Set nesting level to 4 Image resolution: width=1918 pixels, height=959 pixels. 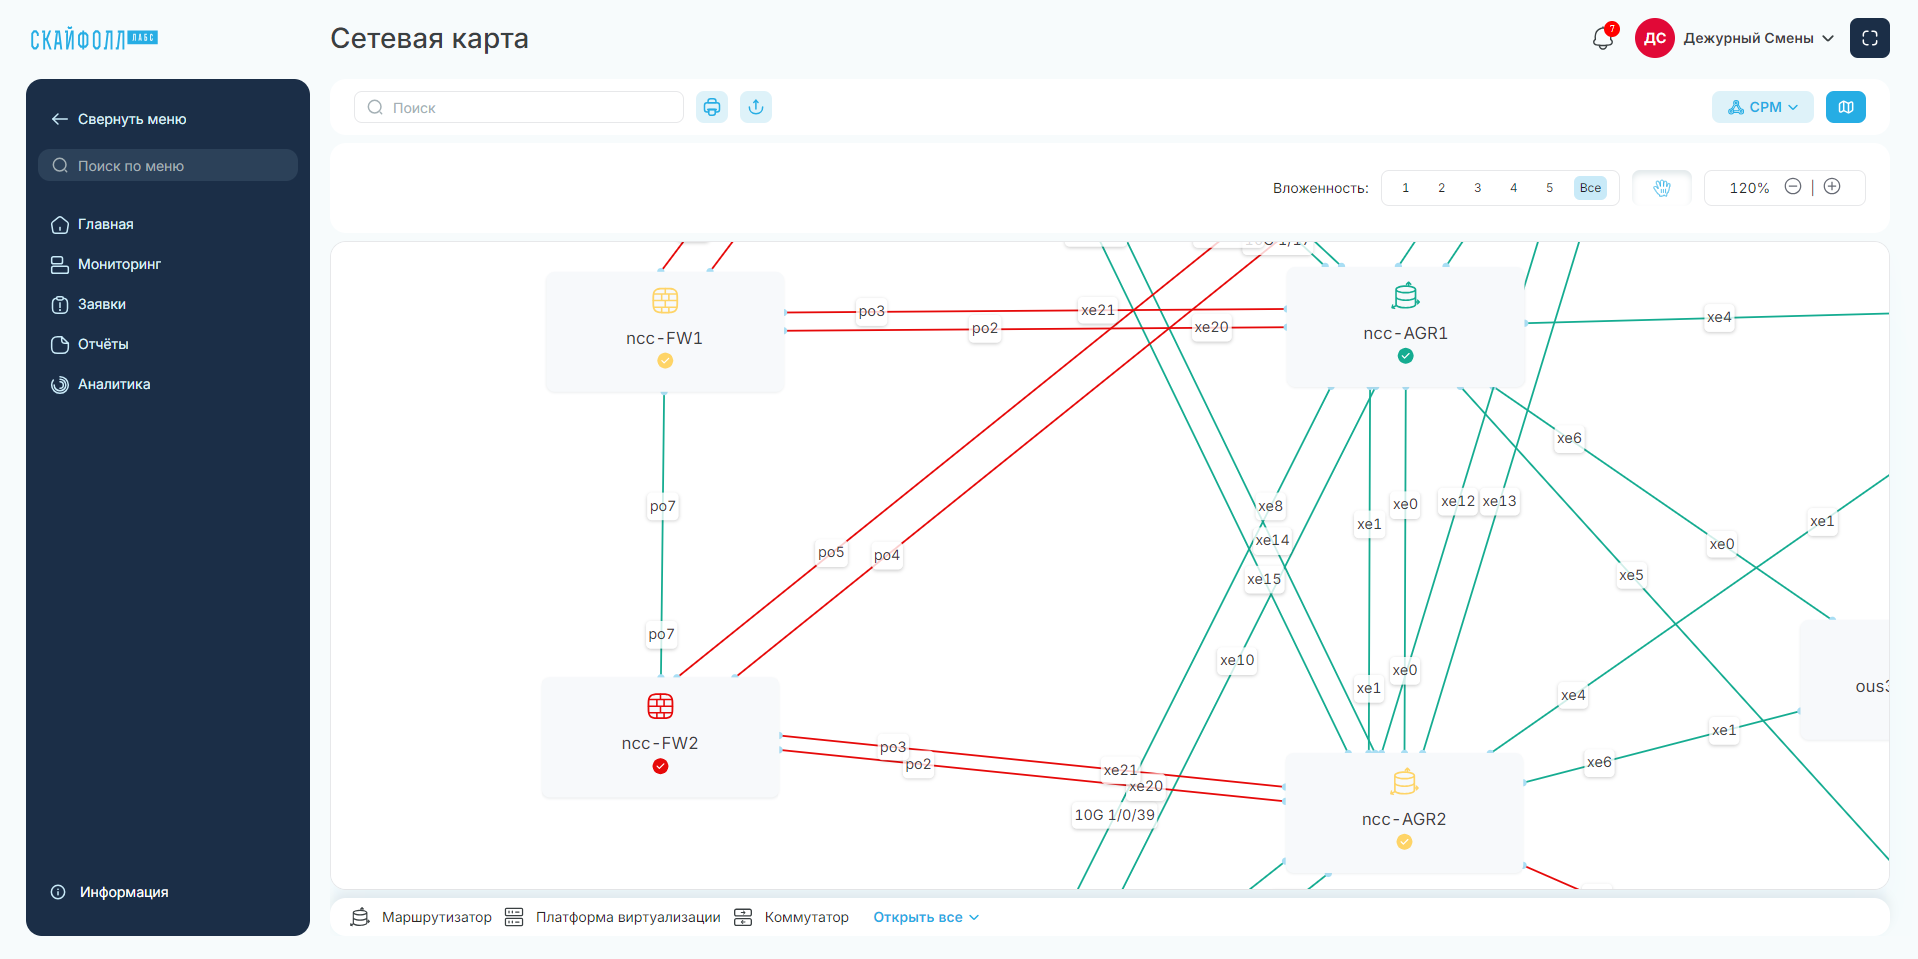point(1513,188)
